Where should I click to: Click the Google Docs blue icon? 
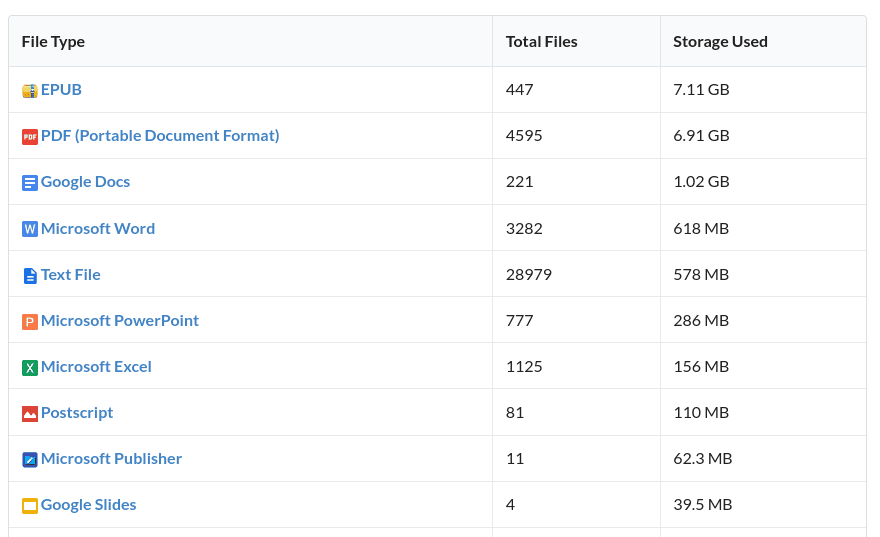[30, 182]
